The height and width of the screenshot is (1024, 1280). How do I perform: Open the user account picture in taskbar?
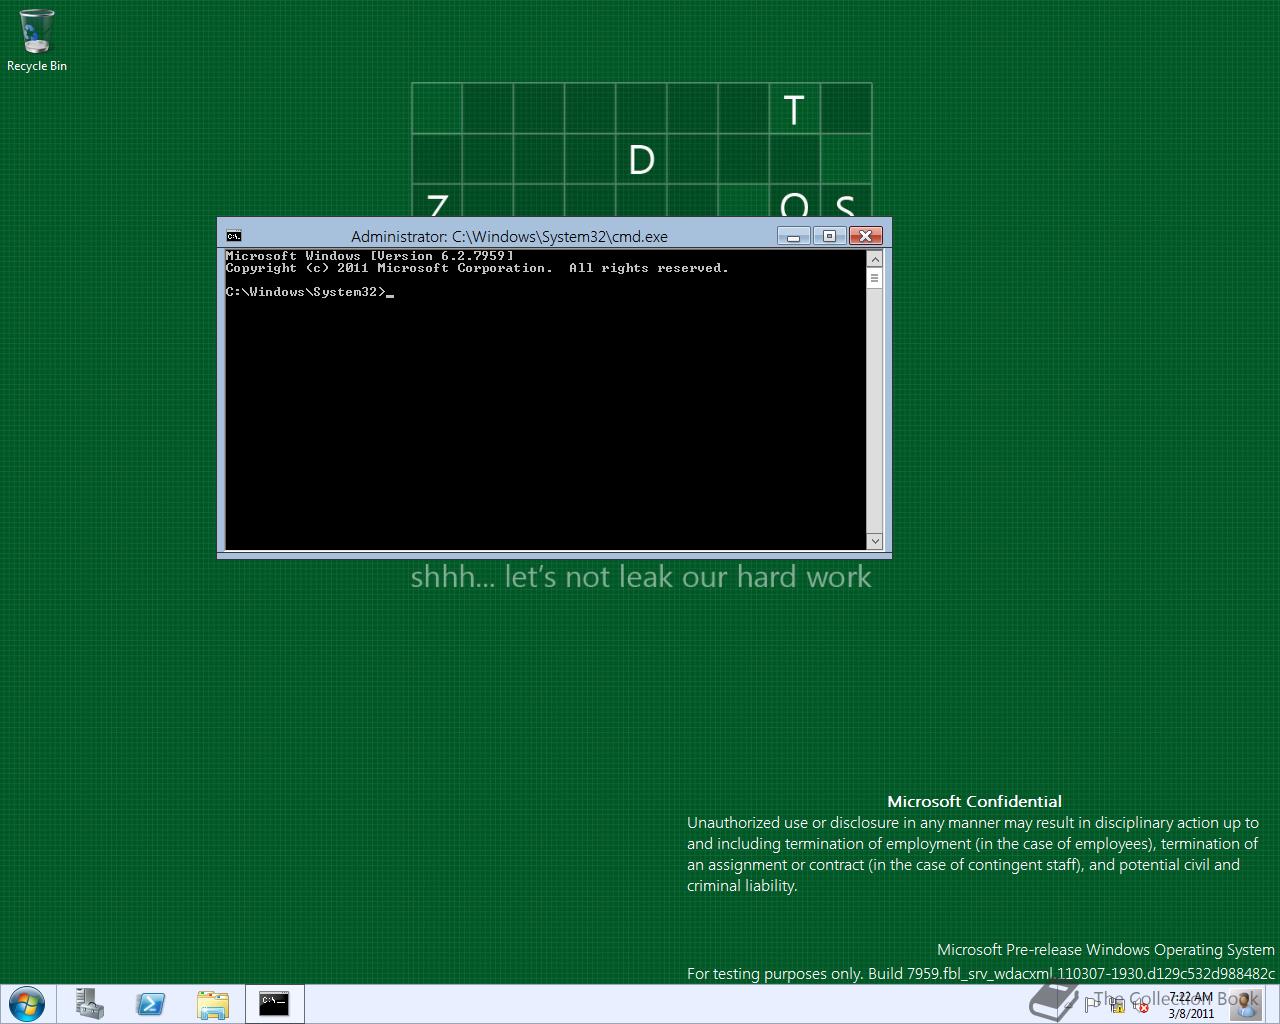click(x=1247, y=1003)
